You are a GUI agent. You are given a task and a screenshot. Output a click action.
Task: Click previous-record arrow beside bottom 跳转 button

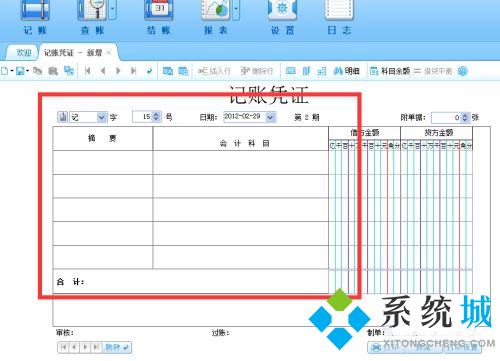[x=74, y=347]
